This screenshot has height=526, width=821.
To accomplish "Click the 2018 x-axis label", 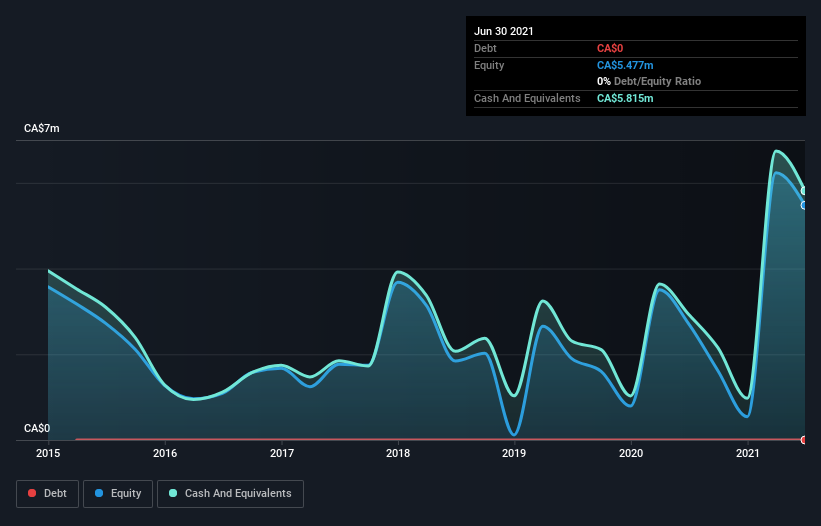I will point(398,453).
